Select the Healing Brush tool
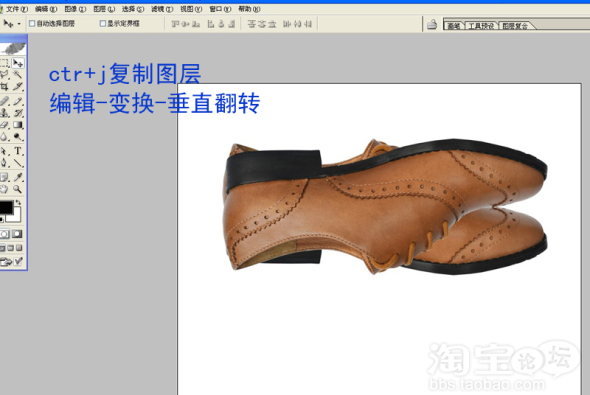This screenshot has height=395, width=590. pyautogui.click(x=5, y=101)
